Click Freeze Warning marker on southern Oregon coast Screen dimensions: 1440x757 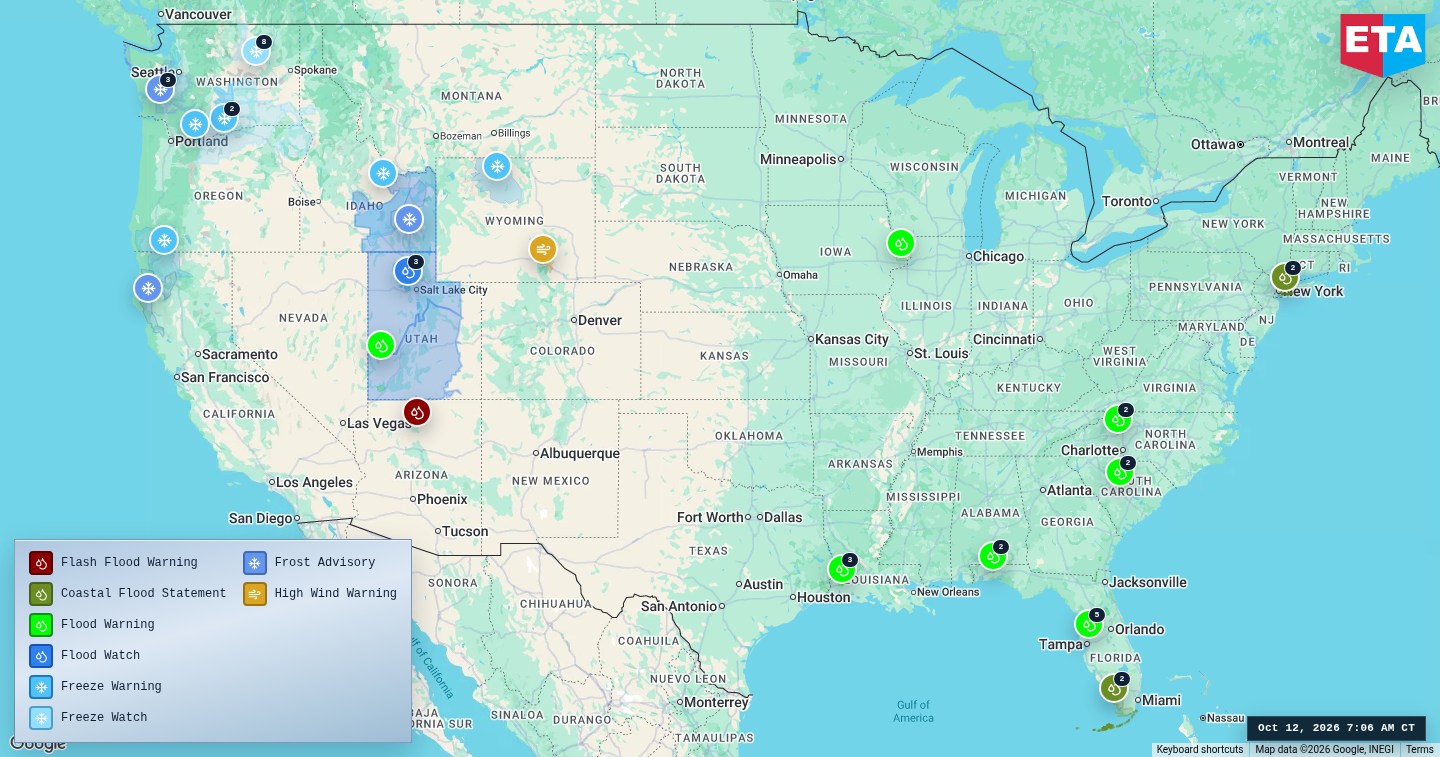164,240
